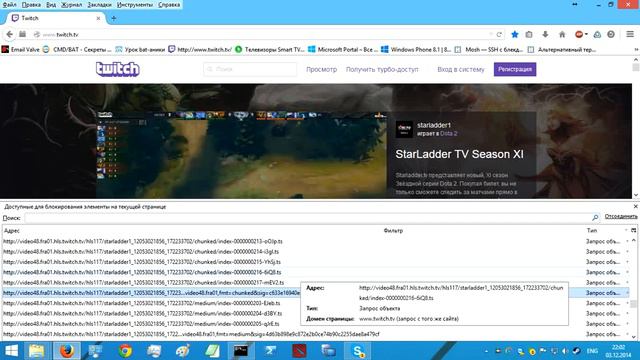This screenshot has height=360, width=640.
Task: Open the Windows Phone 8.1 bookmark
Action: point(416,49)
